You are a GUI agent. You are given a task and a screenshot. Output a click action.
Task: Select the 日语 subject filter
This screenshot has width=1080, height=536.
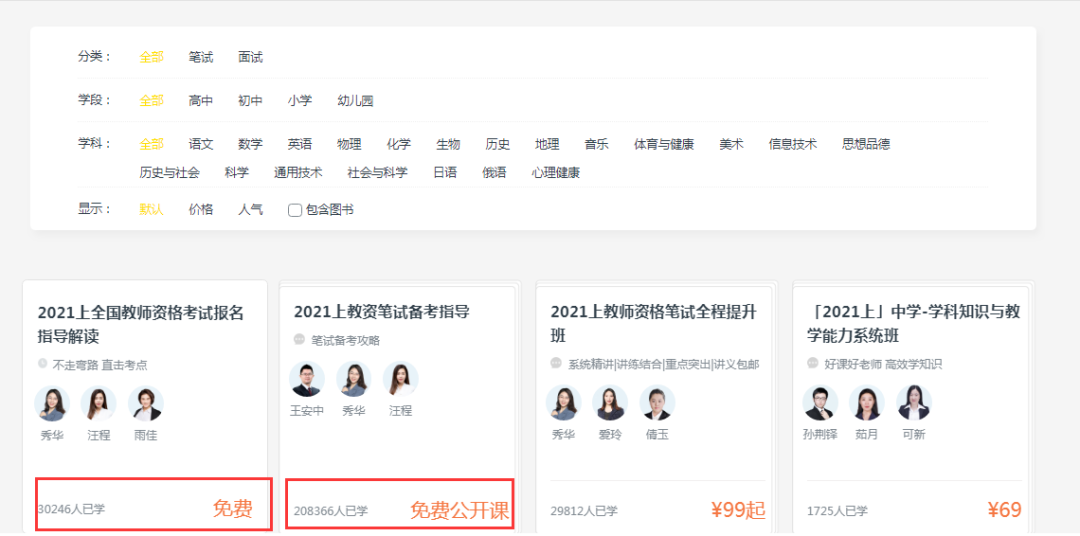pyautogui.click(x=445, y=172)
